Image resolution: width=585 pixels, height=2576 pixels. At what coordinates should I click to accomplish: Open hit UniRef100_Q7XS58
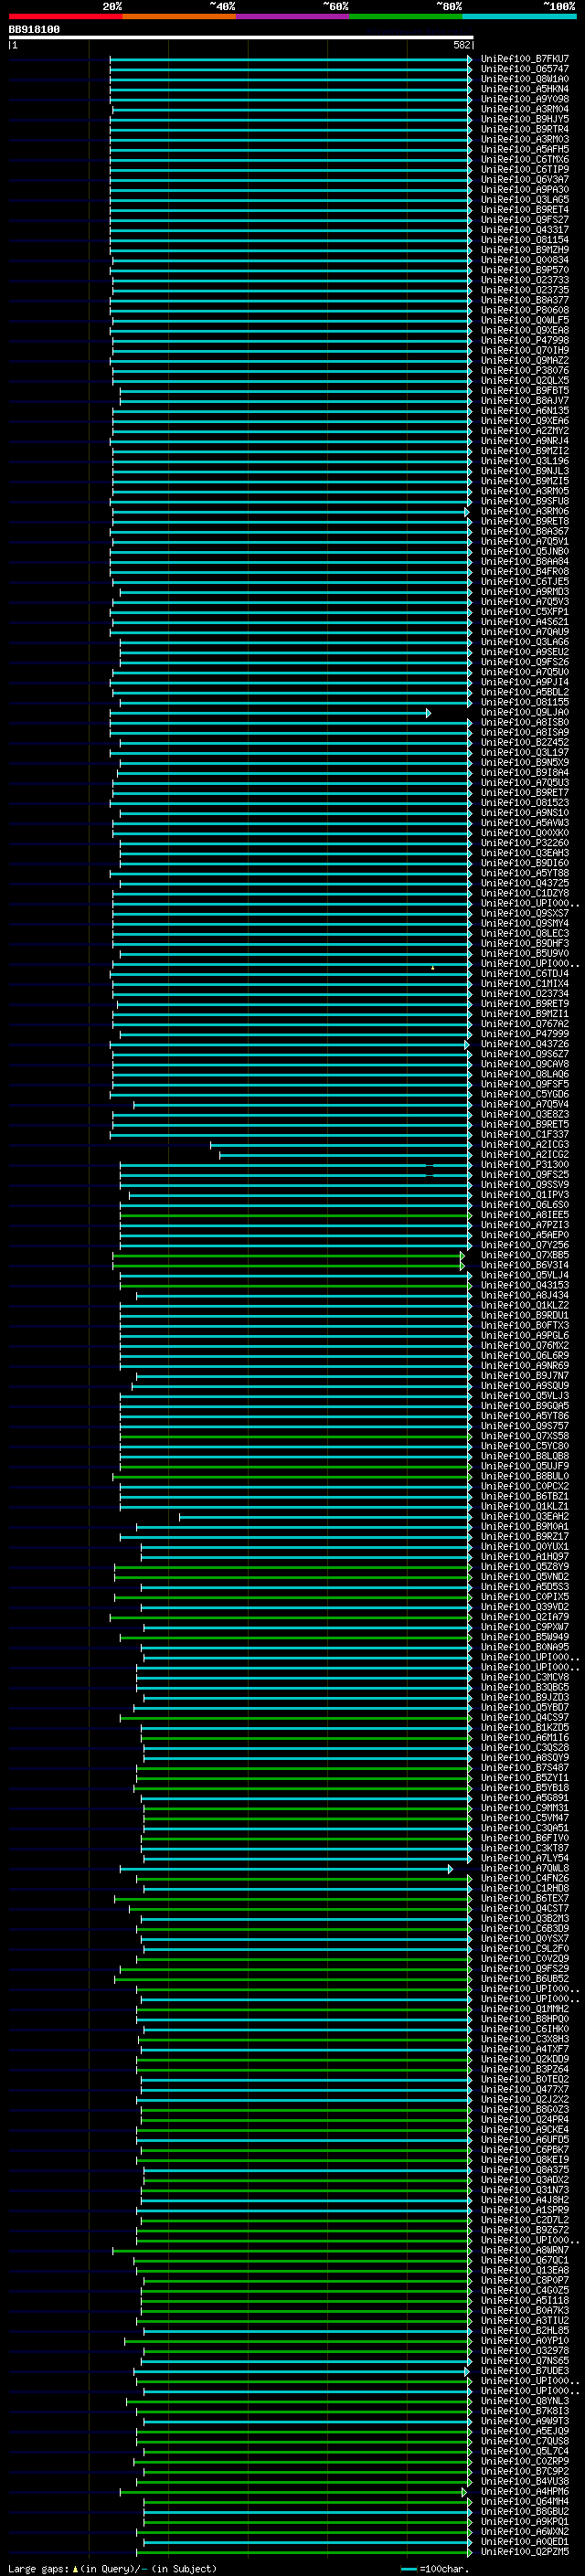(x=524, y=1436)
